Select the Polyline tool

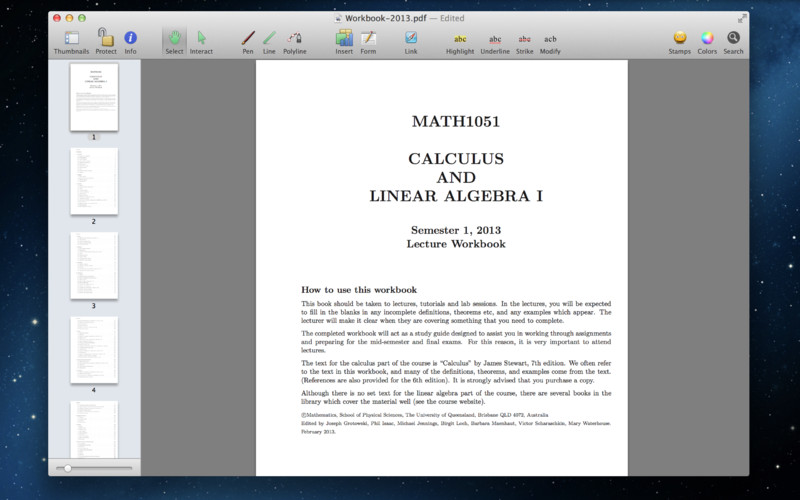(295, 42)
